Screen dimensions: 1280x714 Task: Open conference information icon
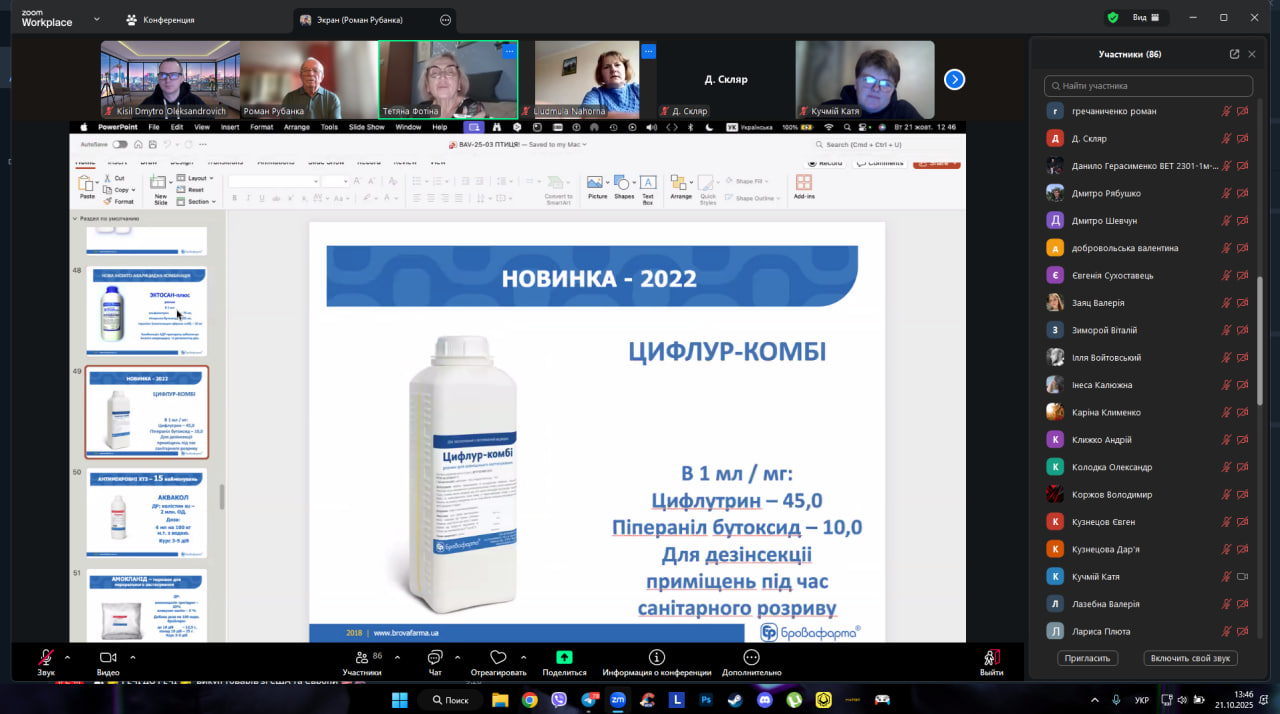(656, 657)
